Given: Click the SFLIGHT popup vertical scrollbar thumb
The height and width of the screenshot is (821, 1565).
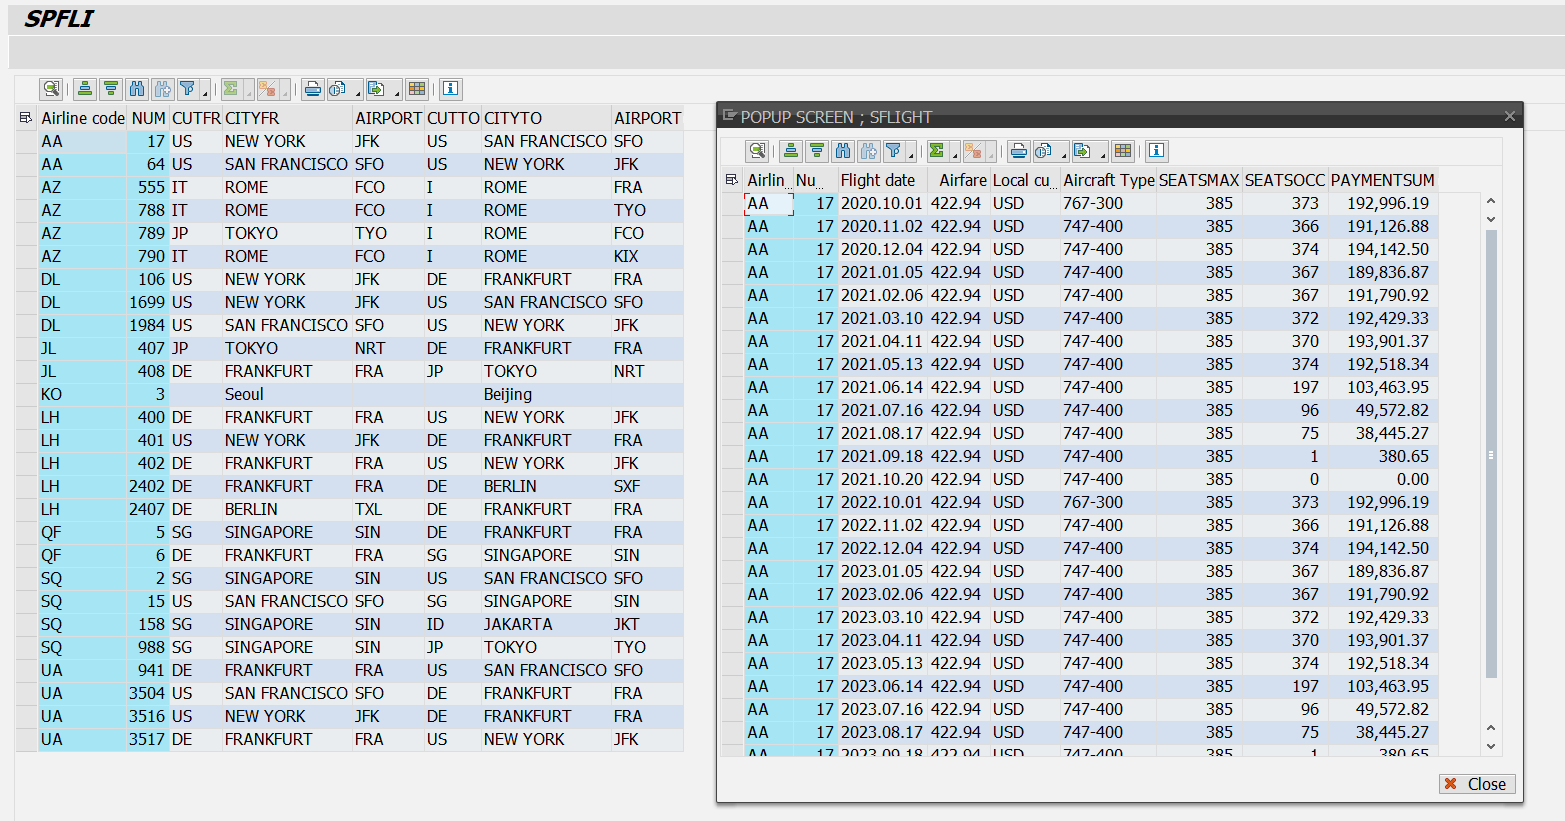Looking at the screenshot, I should 1491,455.
